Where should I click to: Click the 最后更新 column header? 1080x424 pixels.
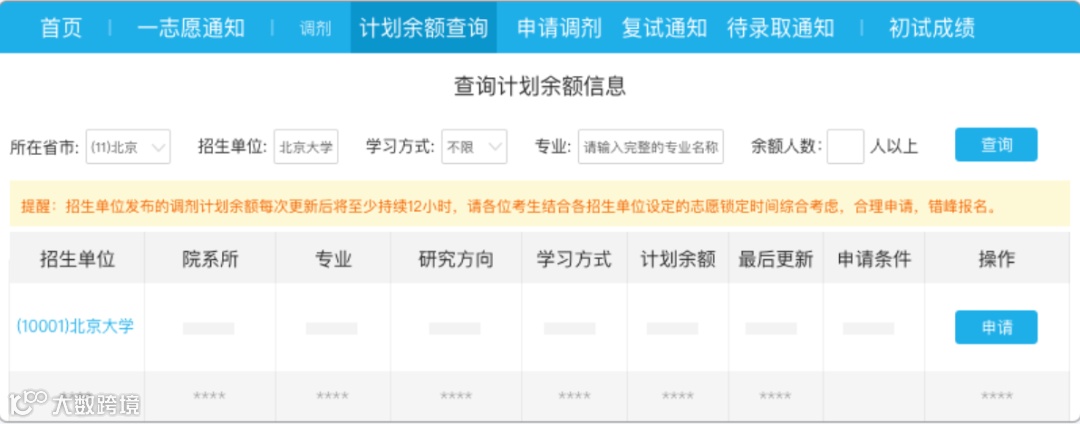tap(776, 259)
